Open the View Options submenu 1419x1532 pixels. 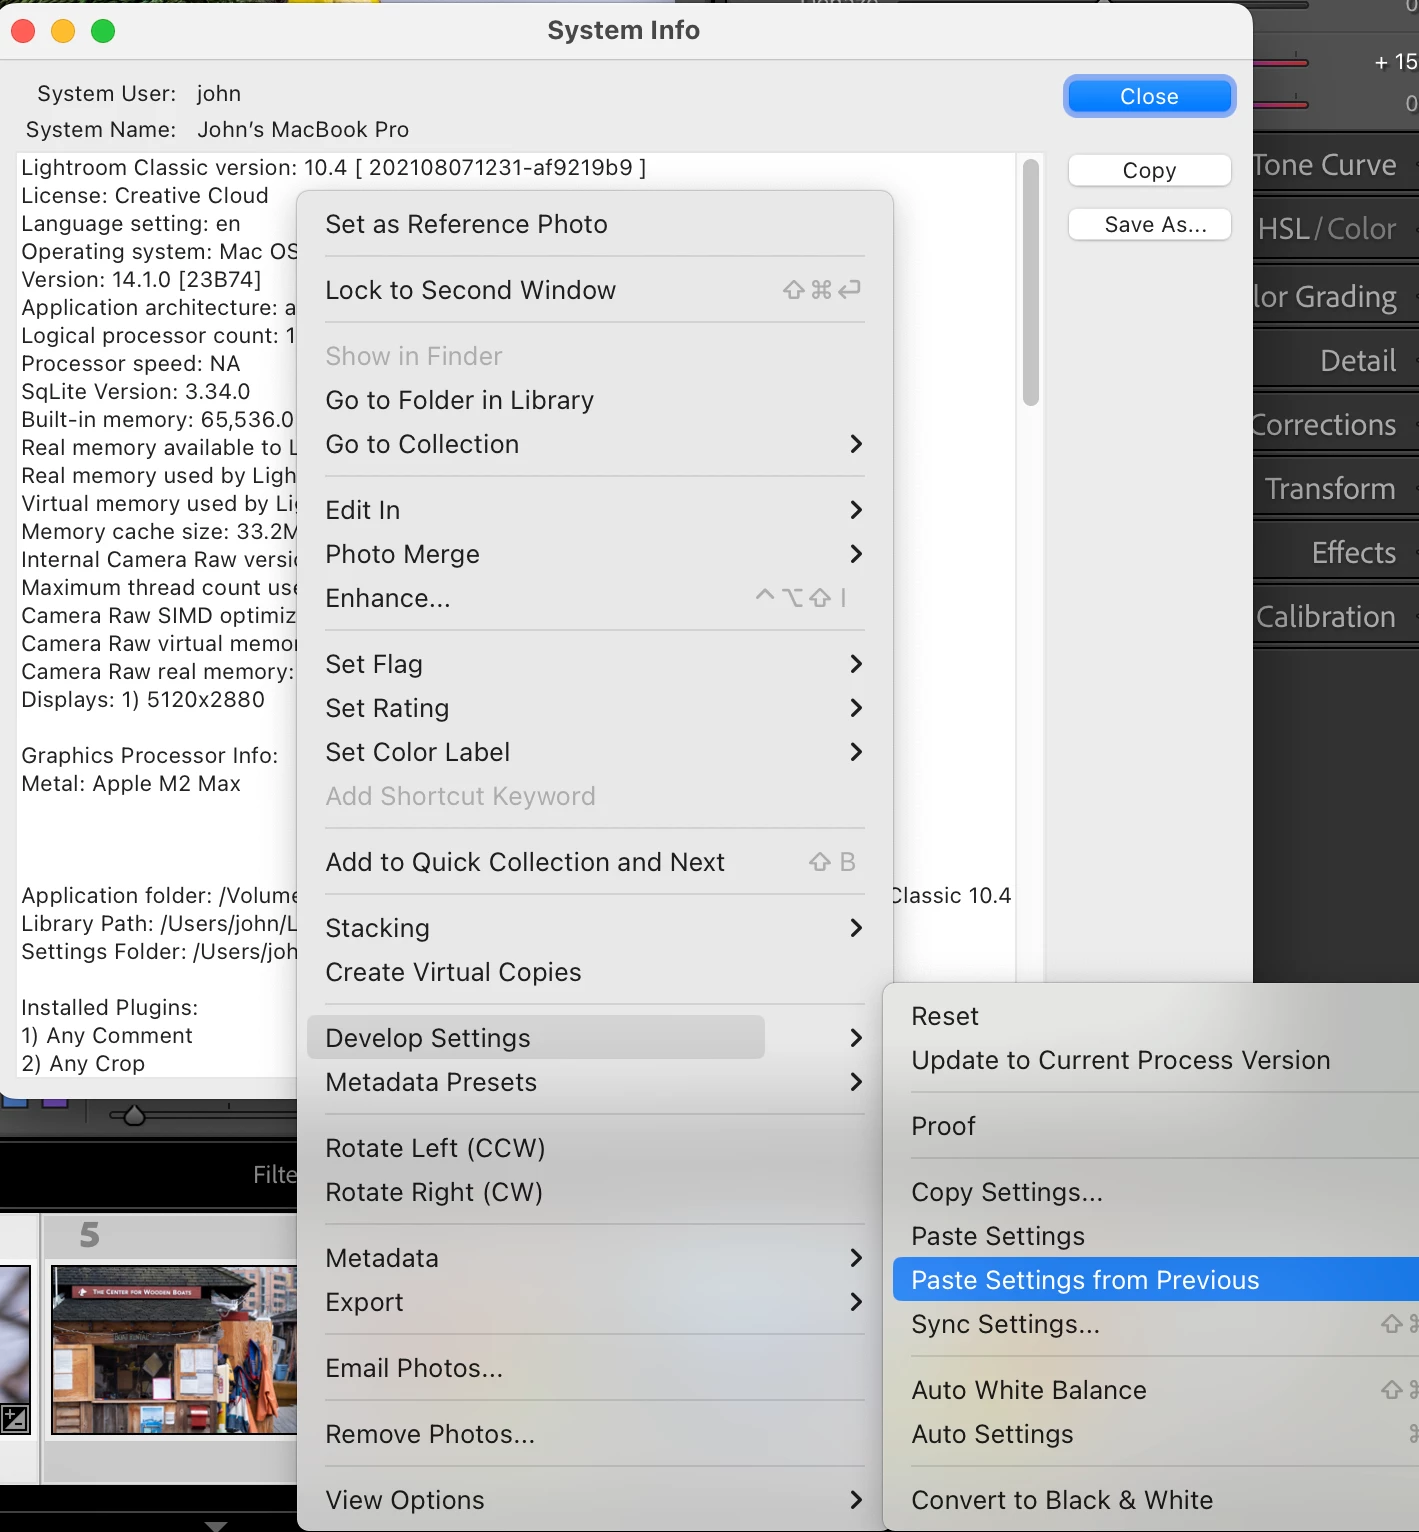click(x=594, y=1500)
